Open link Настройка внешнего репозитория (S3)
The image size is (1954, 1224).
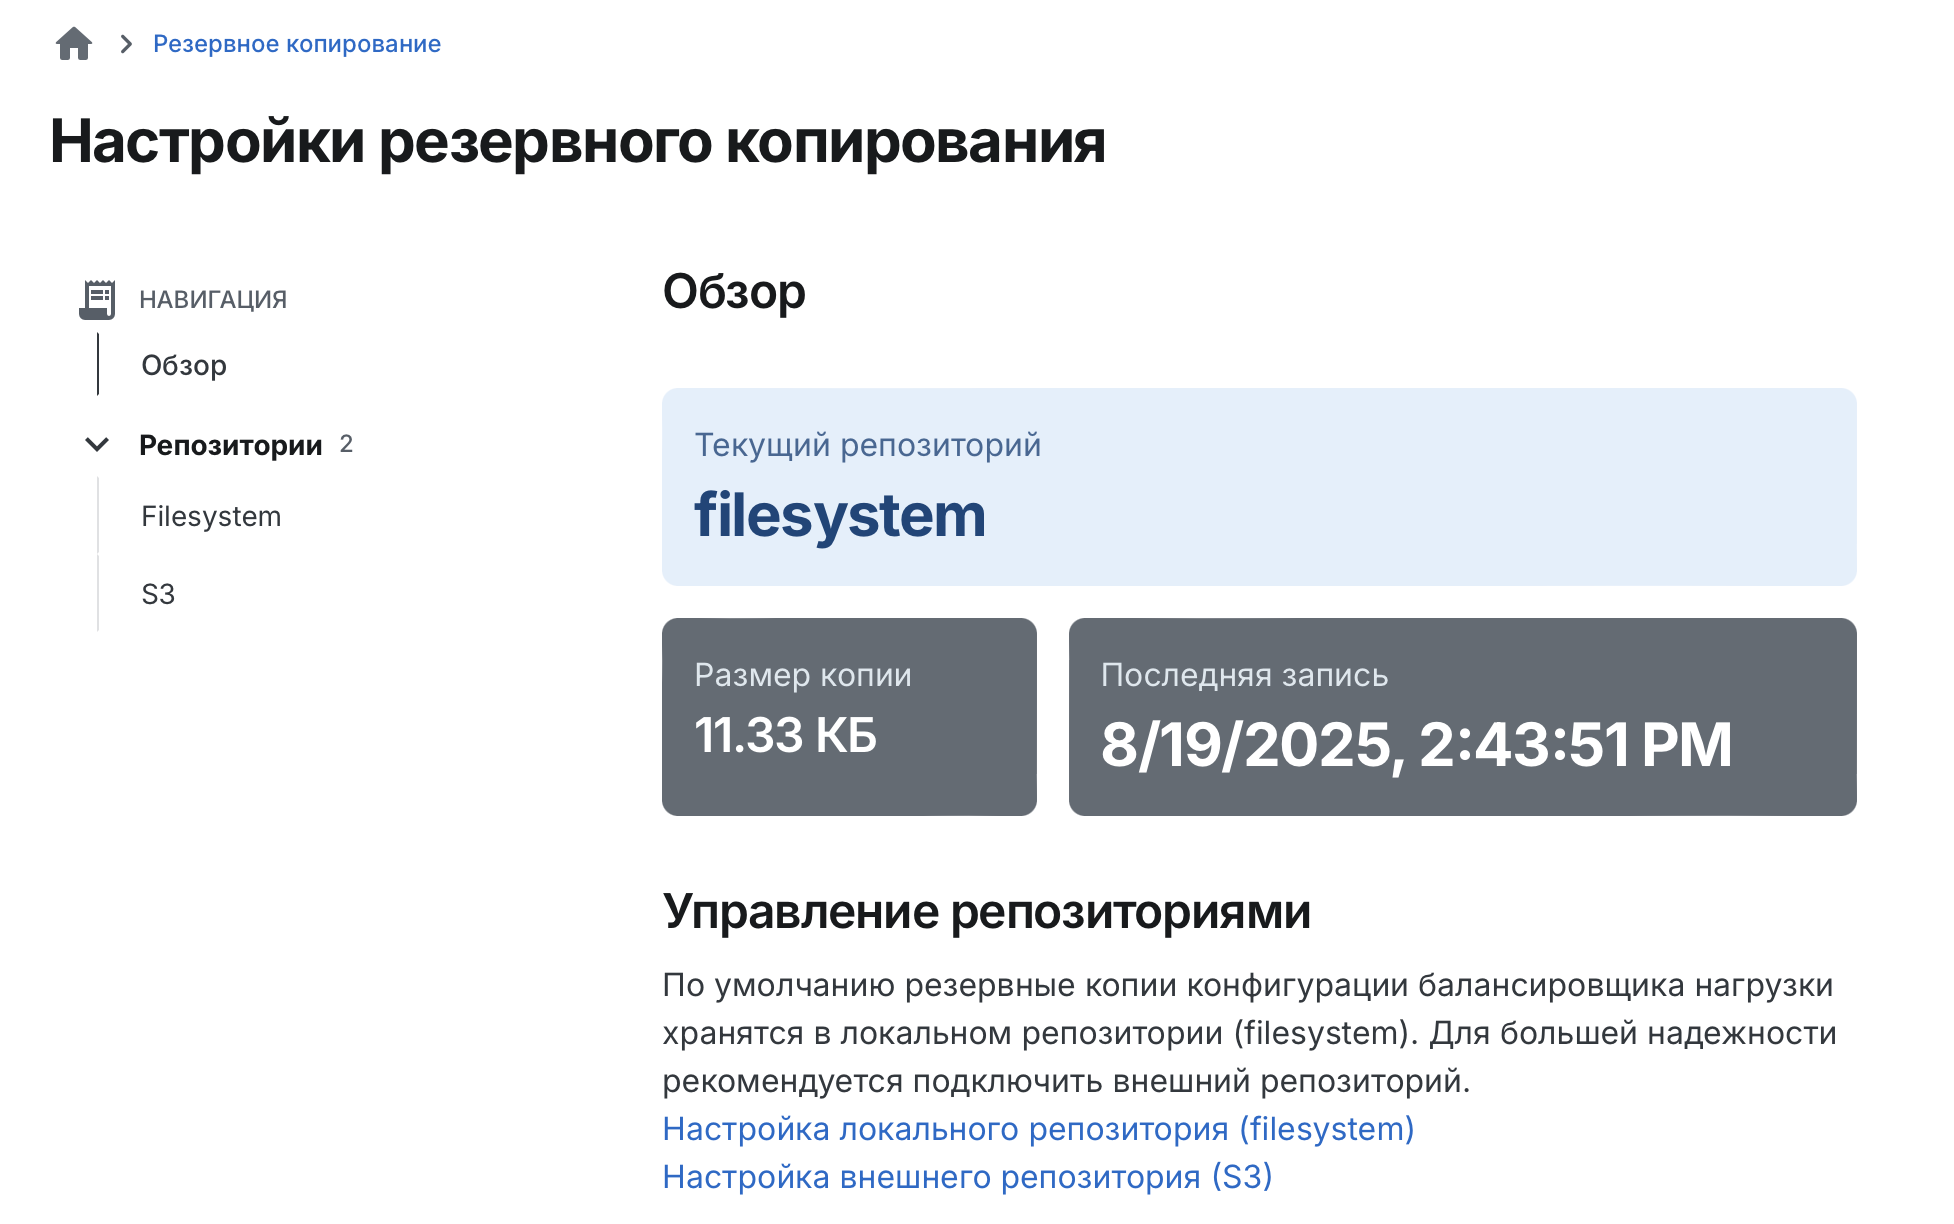coord(967,1177)
